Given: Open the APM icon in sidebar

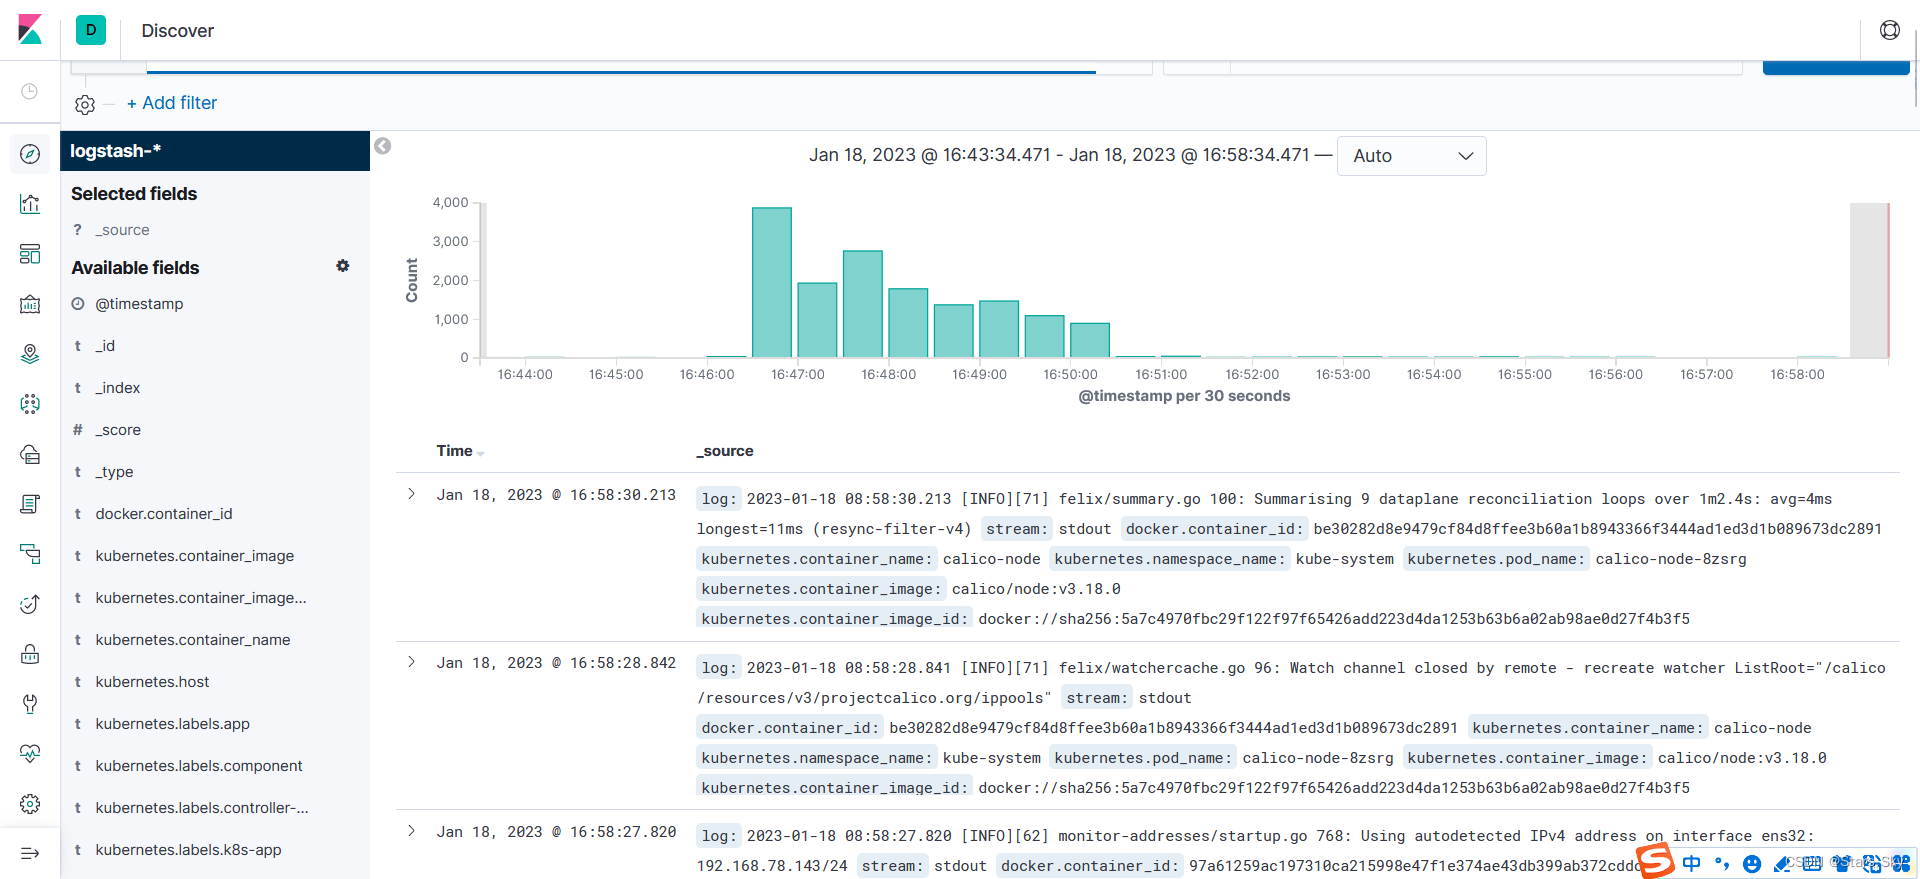Looking at the screenshot, I should click(30, 554).
